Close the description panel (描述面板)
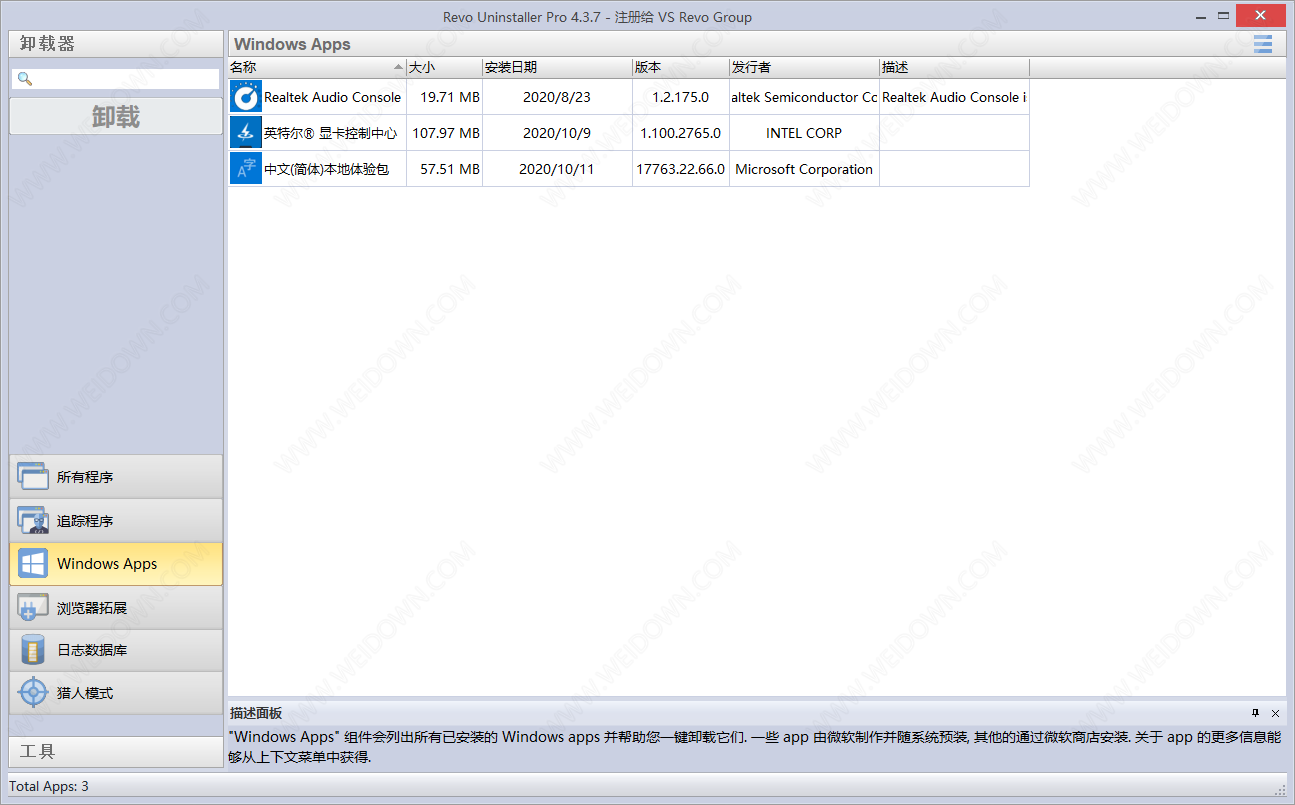Viewport: 1295px width, 805px height. (x=1275, y=713)
